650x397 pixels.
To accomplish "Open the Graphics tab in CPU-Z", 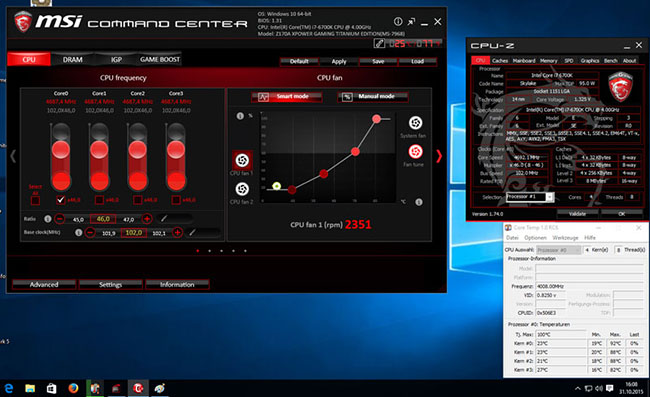I will coord(589,61).
